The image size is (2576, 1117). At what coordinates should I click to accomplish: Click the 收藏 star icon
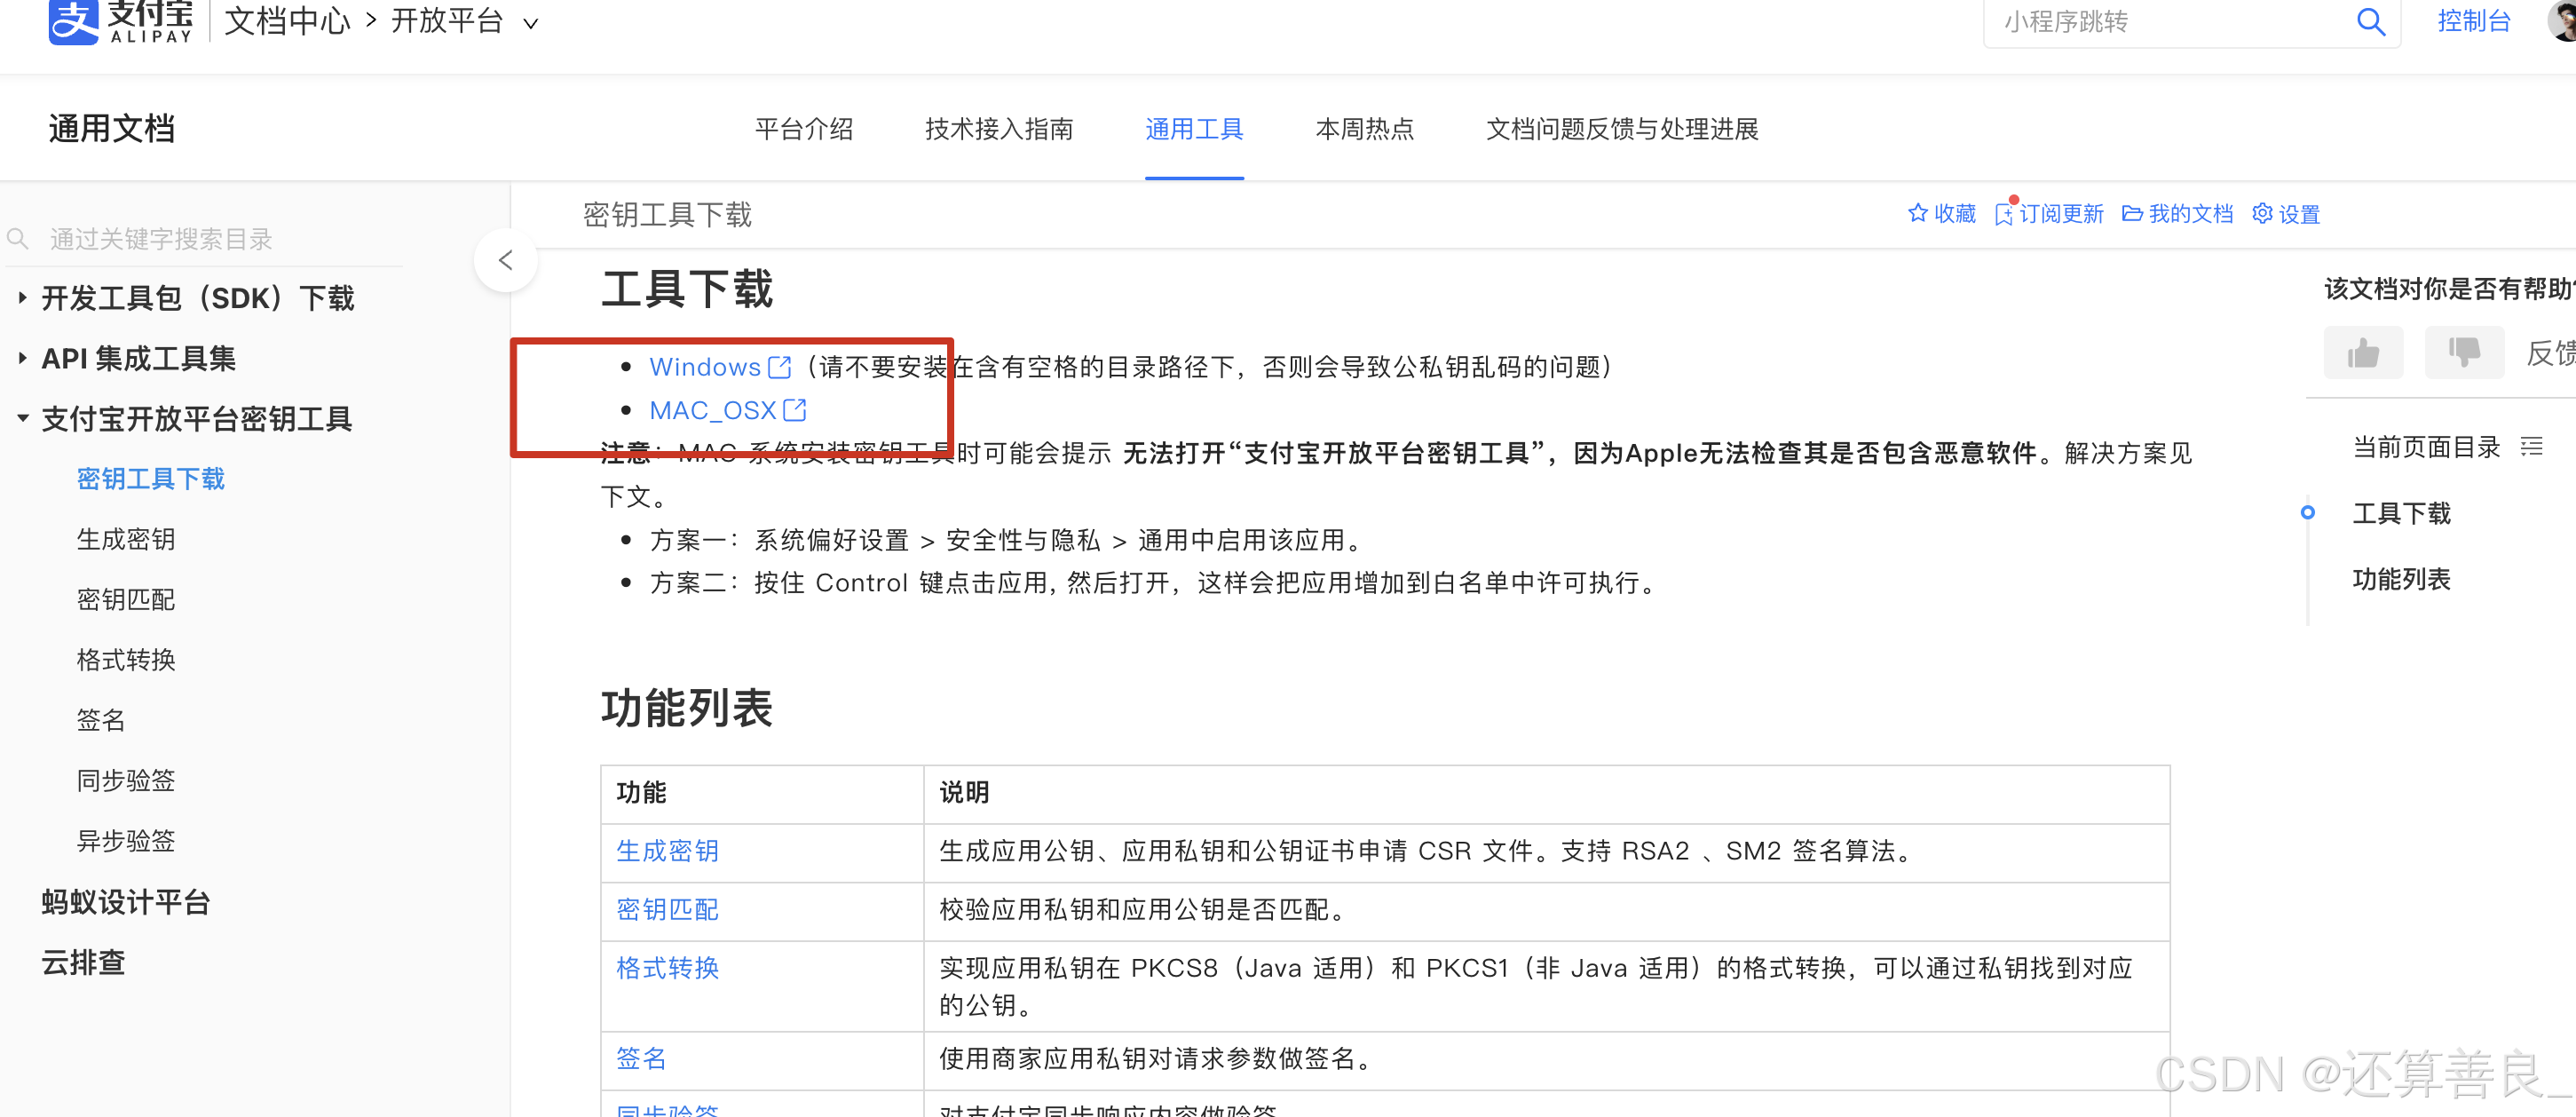[1917, 214]
